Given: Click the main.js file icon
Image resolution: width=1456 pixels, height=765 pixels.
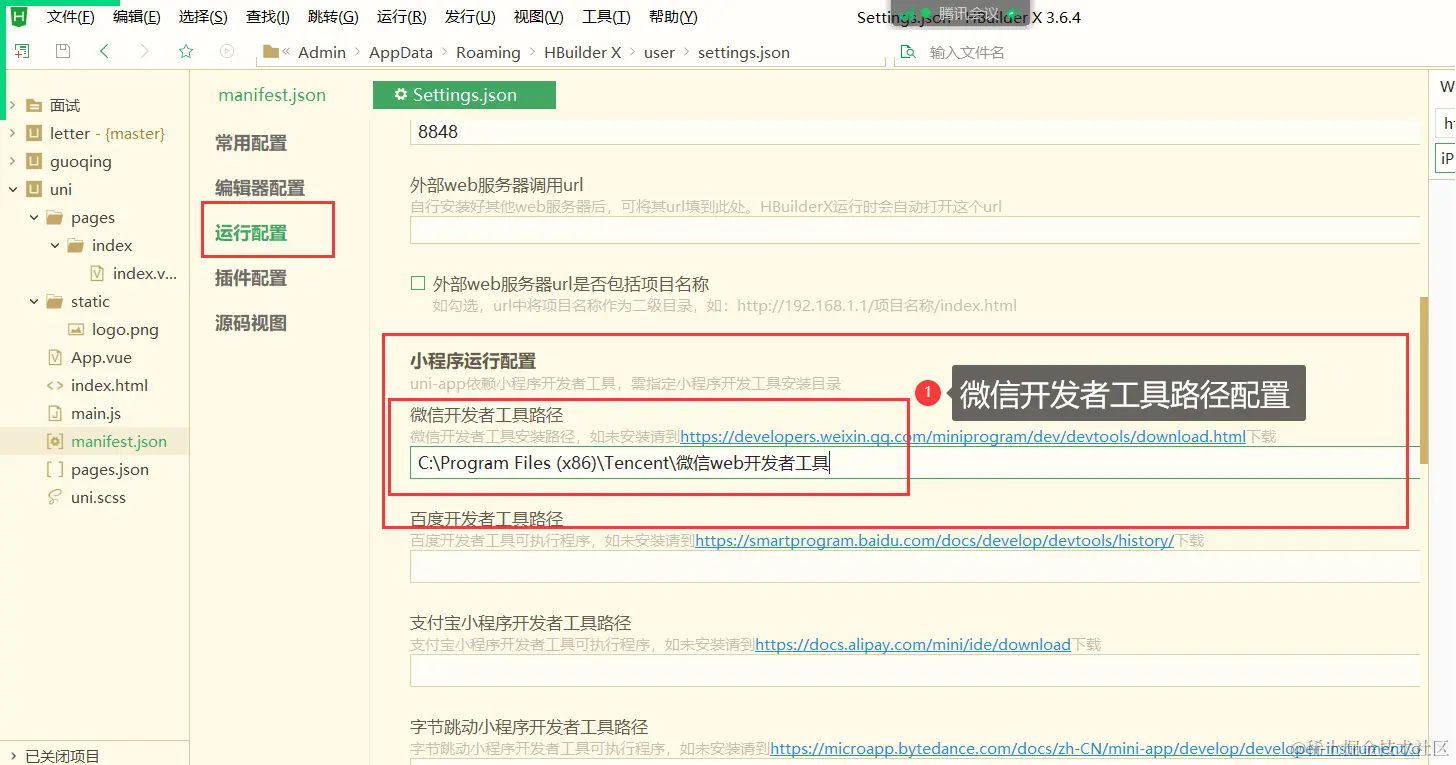Looking at the screenshot, I should tap(55, 413).
